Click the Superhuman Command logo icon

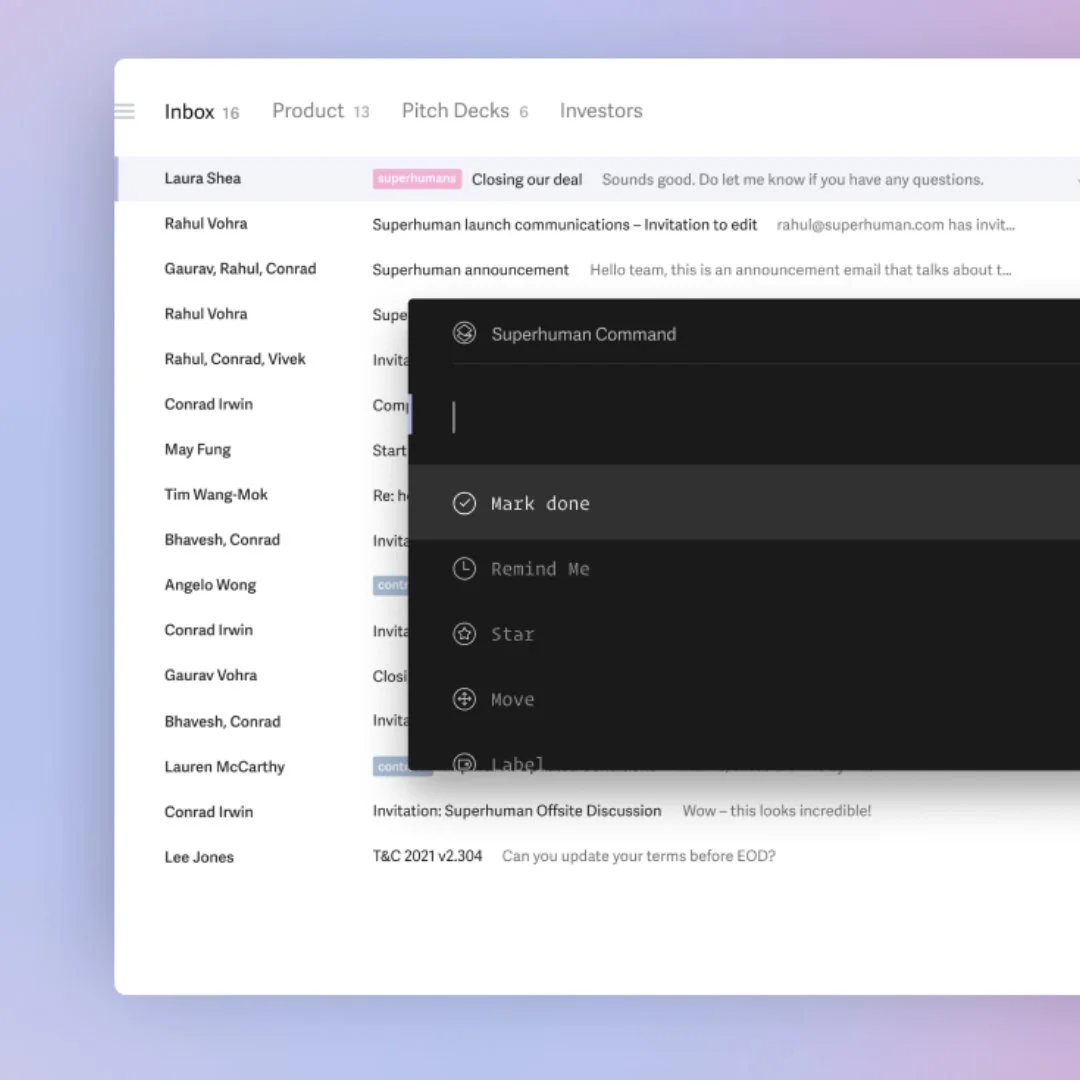click(x=464, y=333)
